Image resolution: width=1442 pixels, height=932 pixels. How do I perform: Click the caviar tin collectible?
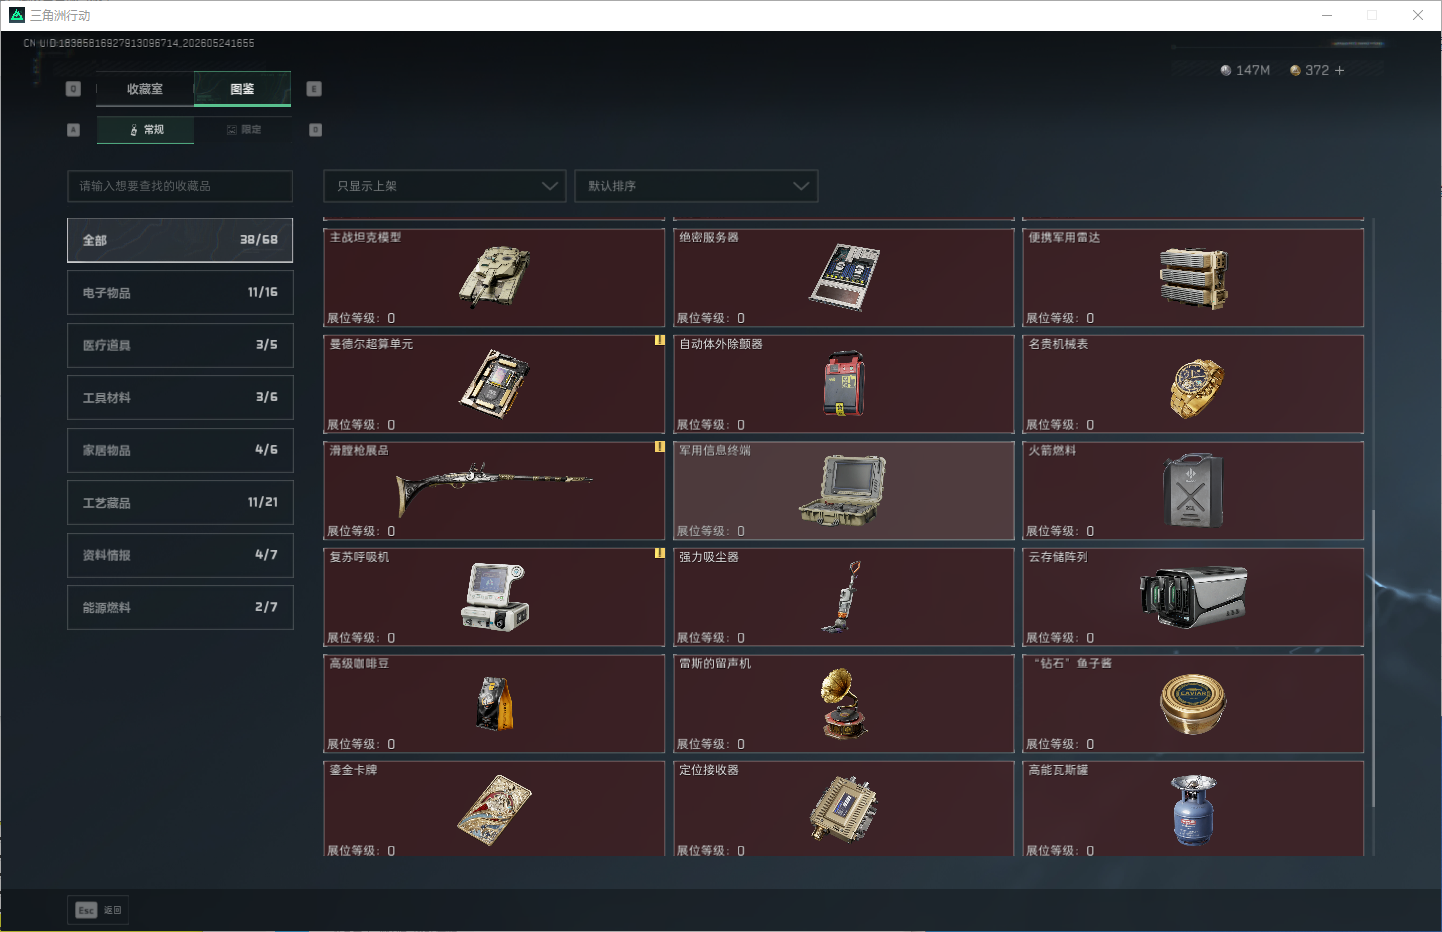click(1193, 704)
